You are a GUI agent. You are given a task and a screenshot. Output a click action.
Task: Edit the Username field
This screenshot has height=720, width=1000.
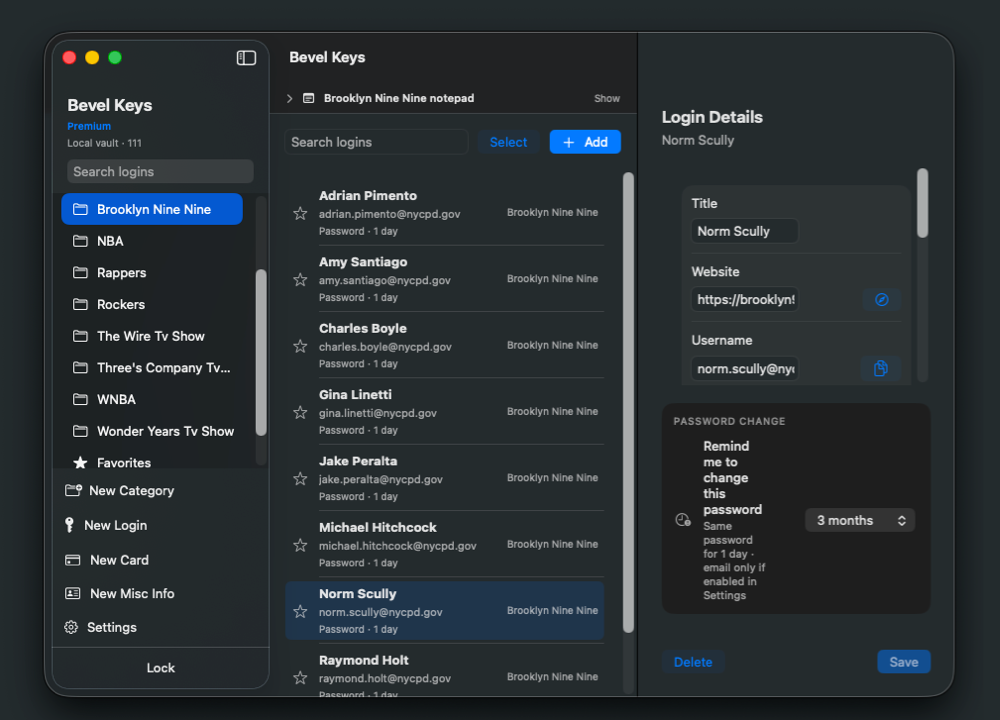(x=744, y=369)
